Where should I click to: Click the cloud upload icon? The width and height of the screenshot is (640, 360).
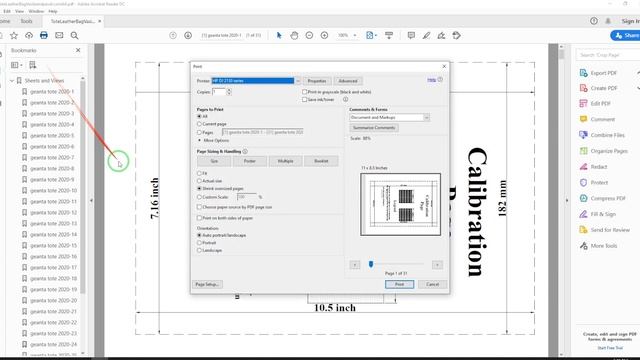click(29, 36)
